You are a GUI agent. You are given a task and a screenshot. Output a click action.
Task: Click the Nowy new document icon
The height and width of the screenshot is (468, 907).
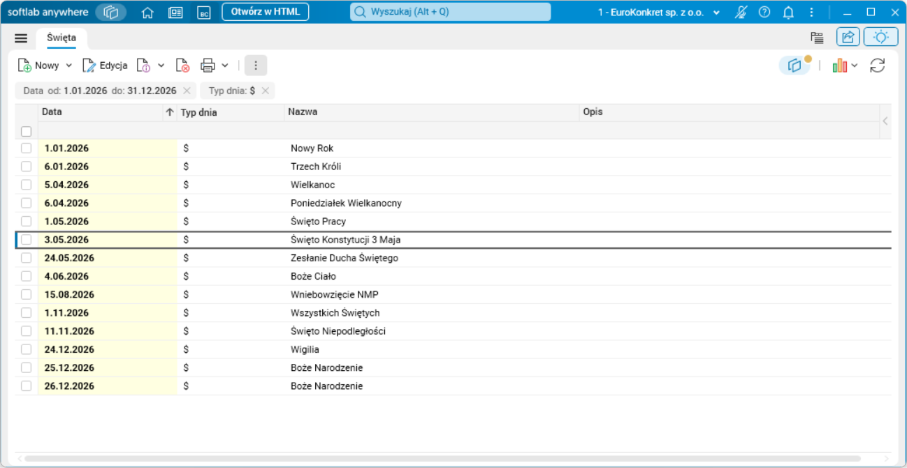click(x=24, y=65)
